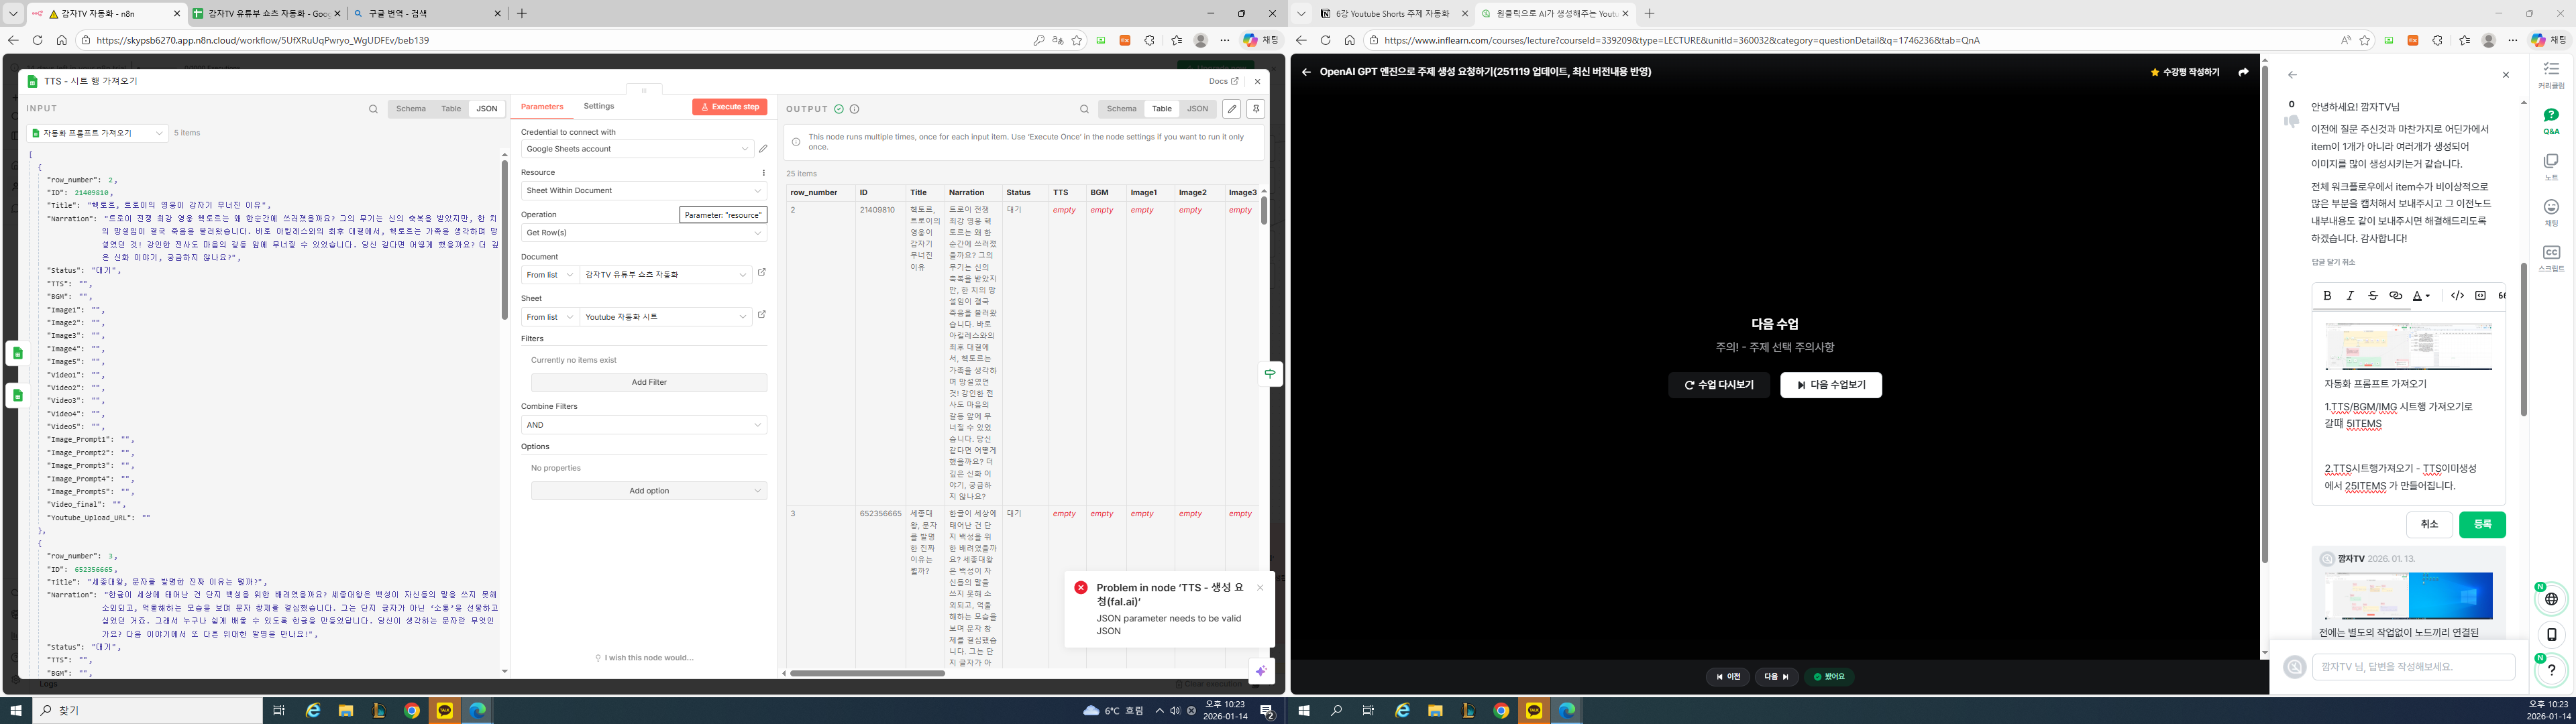Click the edit output pencil icon

(x=1232, y=109)
